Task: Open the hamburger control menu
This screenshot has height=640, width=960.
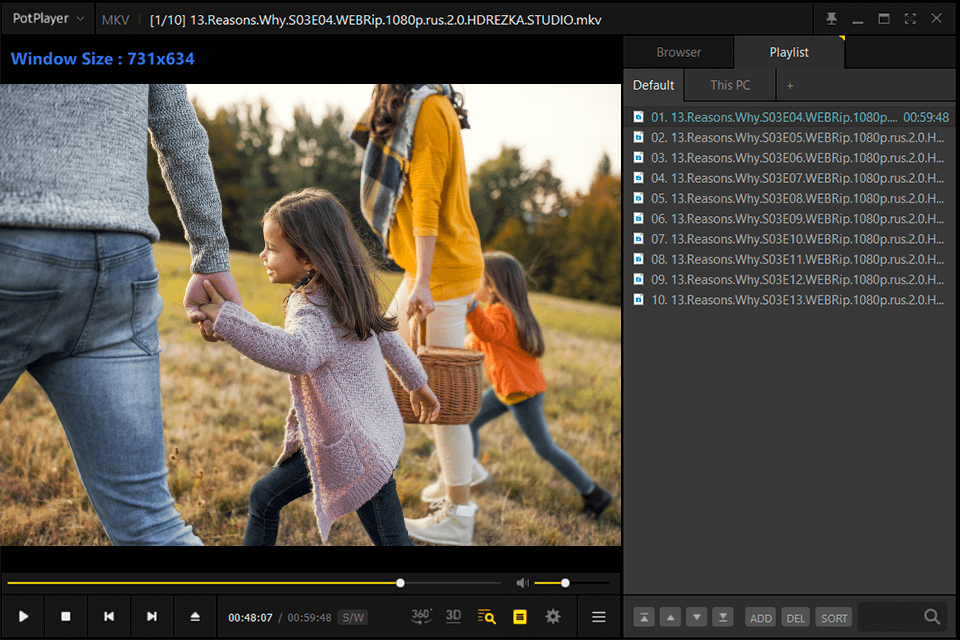Action: click(x=598, y=616)
